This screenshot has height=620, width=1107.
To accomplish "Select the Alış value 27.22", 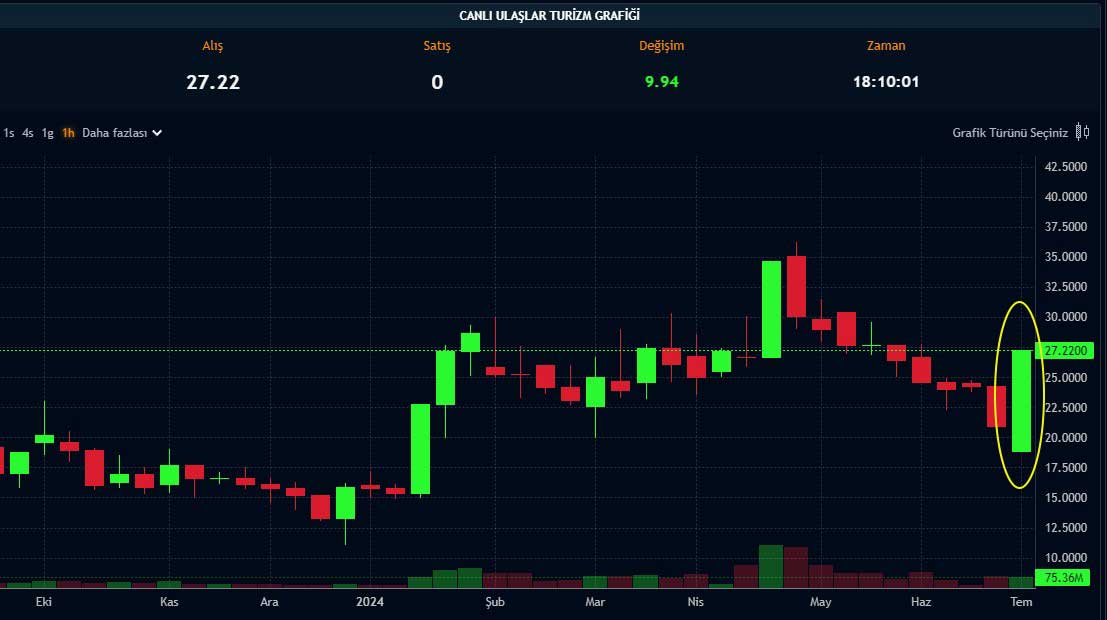I will point(213,82).
